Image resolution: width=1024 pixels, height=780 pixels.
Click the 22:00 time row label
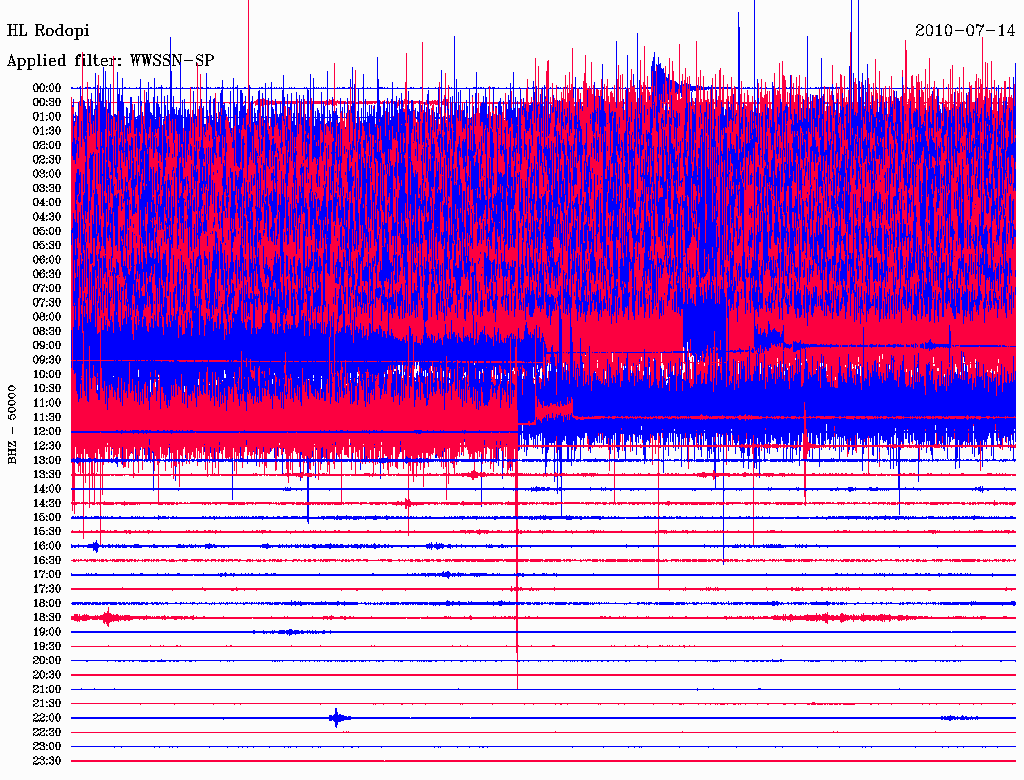click(x=47, y=718)
